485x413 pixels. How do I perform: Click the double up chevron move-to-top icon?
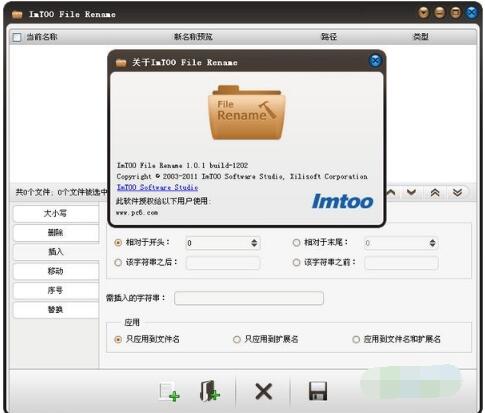tap(435, 192)
